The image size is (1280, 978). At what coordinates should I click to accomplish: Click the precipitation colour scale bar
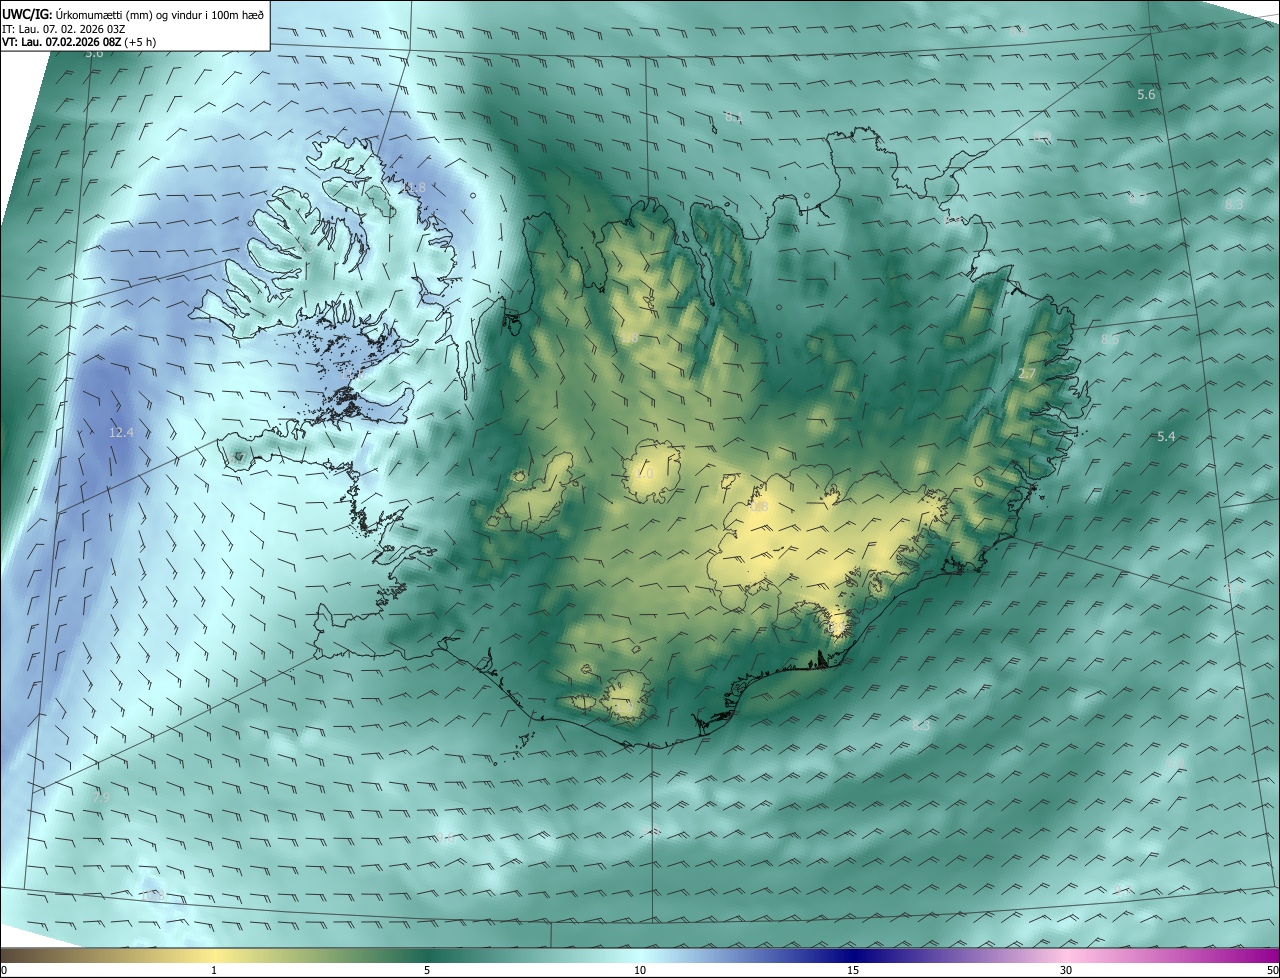tap(640, 955)
